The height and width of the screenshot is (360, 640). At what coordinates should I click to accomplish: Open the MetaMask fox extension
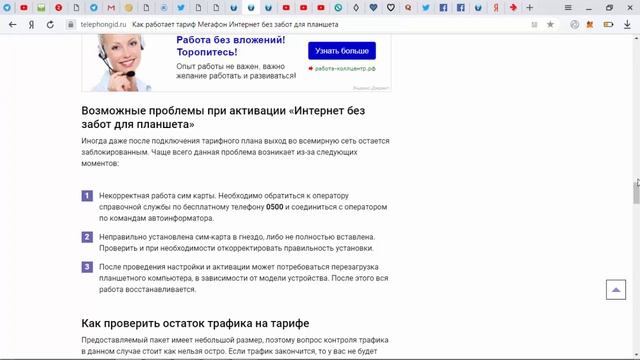(x=590, y=24)
